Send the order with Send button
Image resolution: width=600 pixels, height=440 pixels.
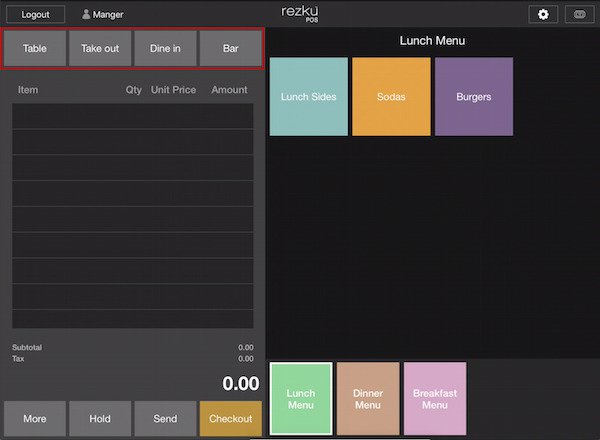(x=165, y=419)
